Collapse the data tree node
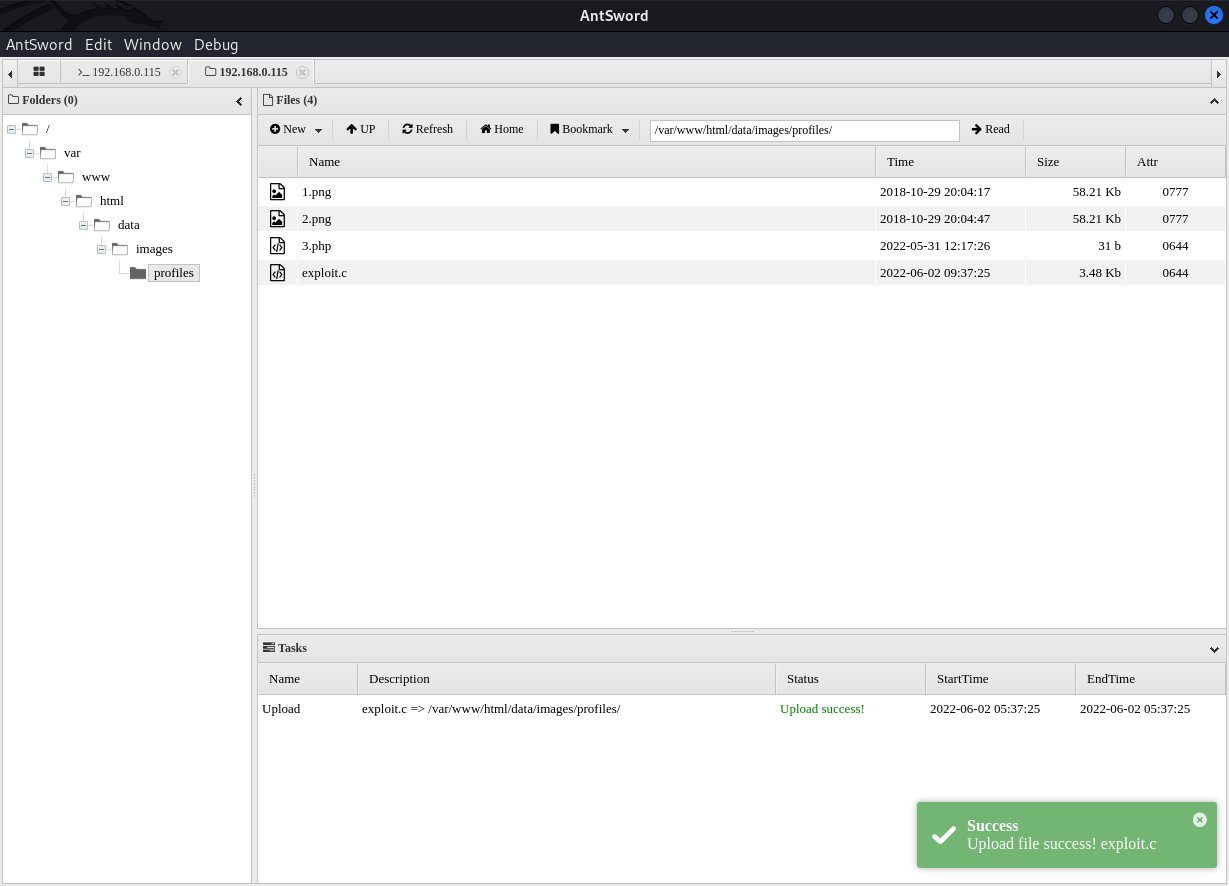 click(83, 225)
